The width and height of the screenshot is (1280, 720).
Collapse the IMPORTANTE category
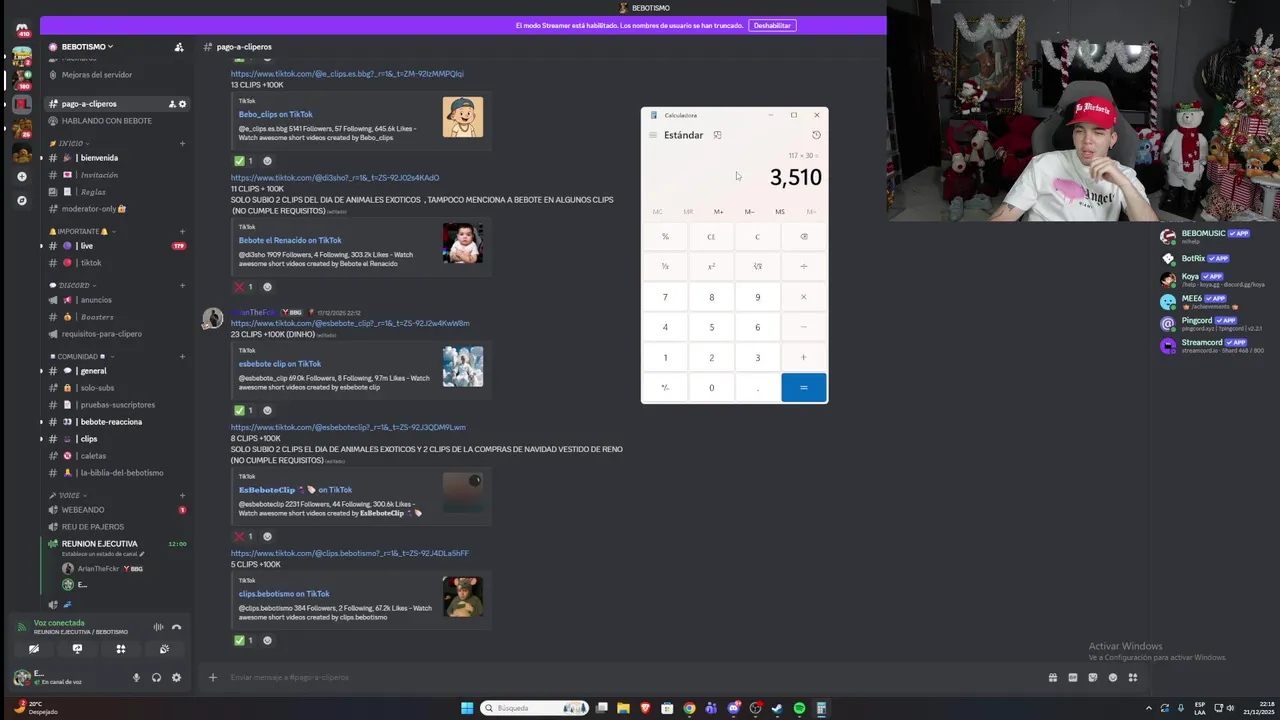80,232
